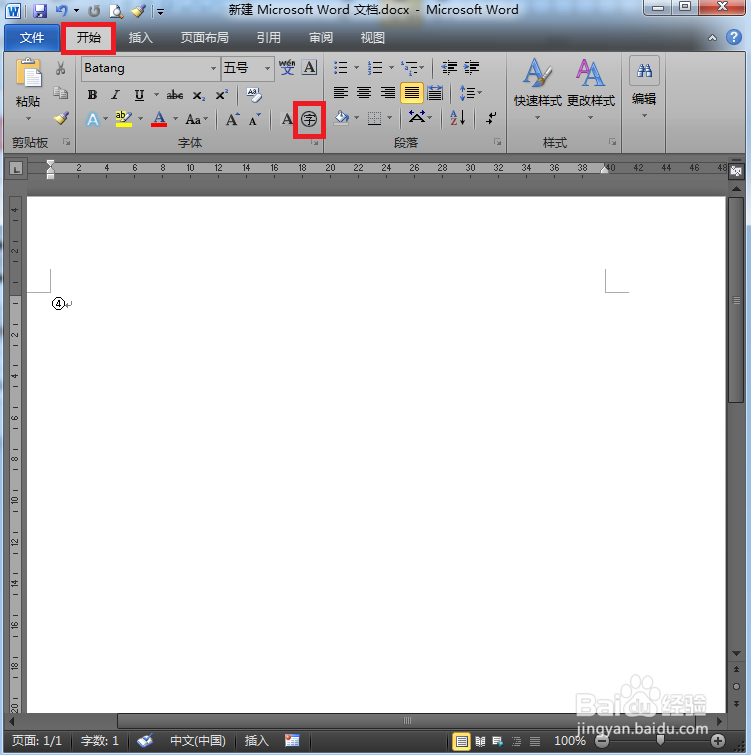Click the Paste clipboard icon

pyautogui.click(x=28, y=74)
